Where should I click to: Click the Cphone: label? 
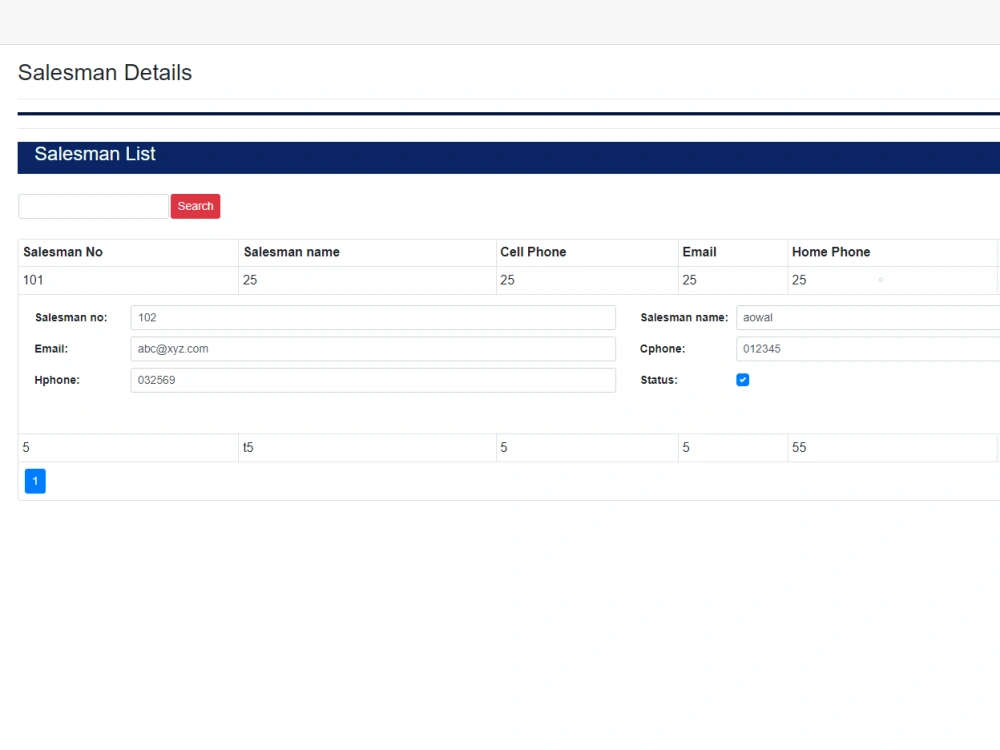pyautogui.click(x=662, y=349)
